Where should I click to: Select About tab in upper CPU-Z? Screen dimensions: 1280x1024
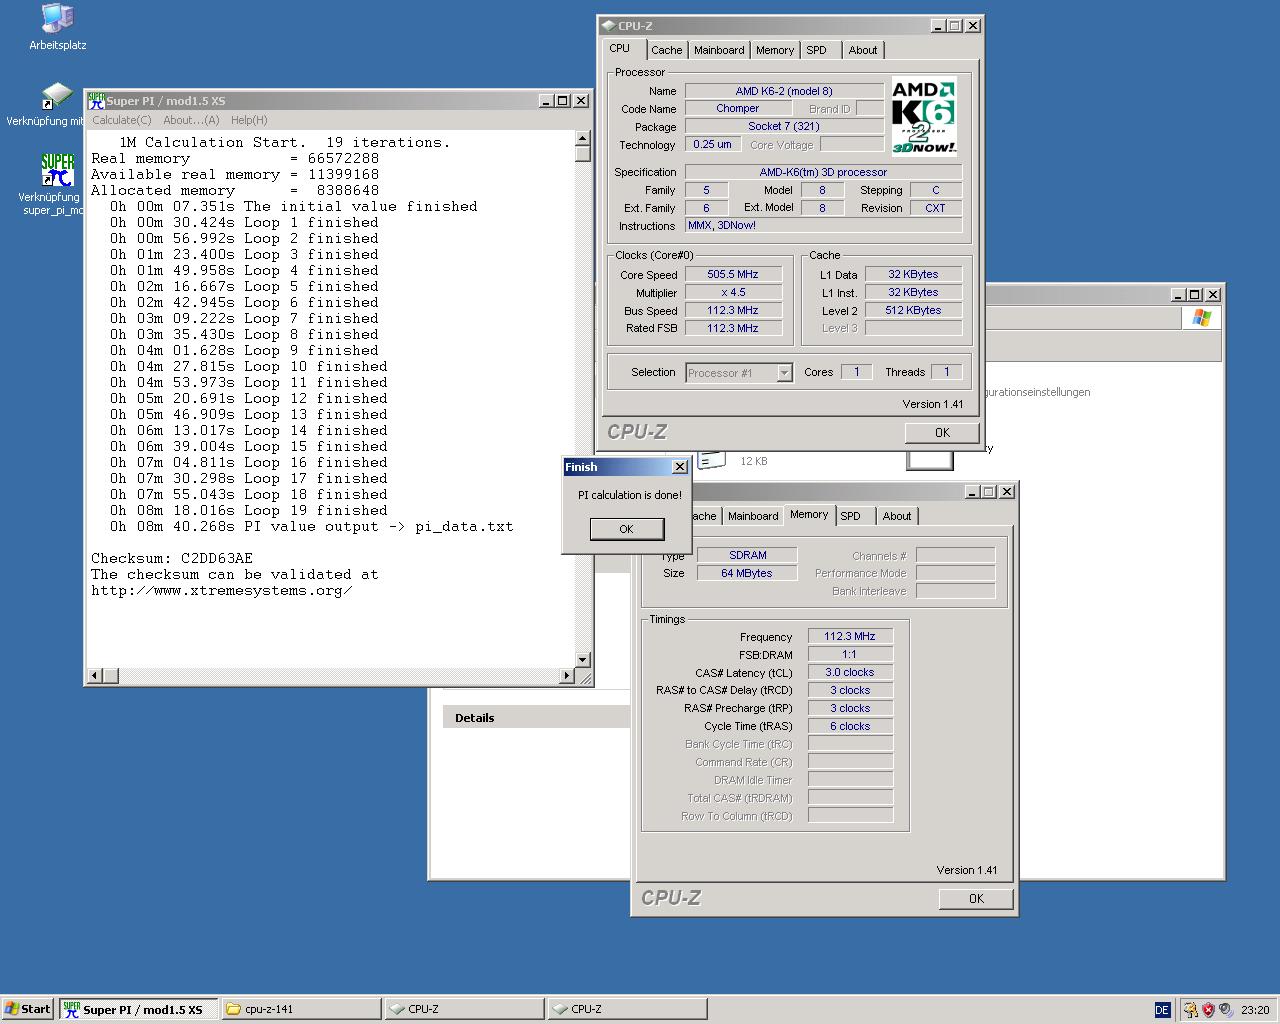pos(863,50)
